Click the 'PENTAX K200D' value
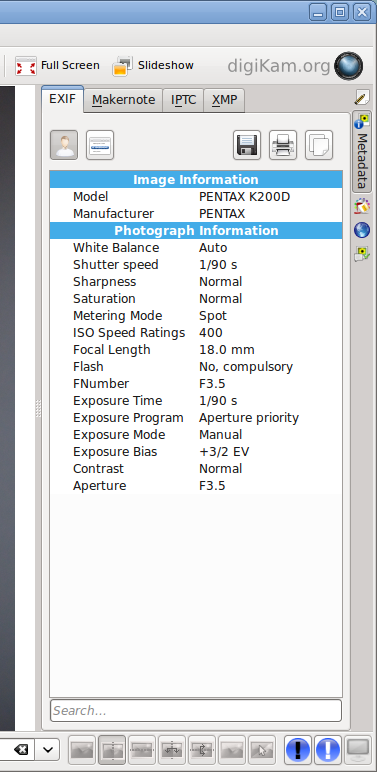 click(245, 197)
